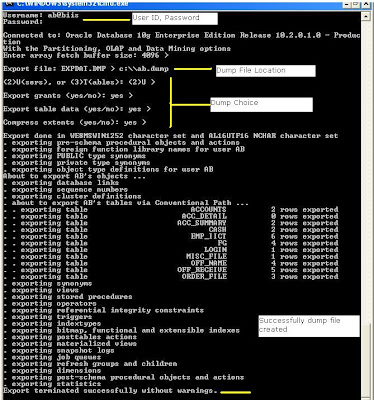This screenshot has width=374, height=400.
Task: Click the 'Export table data (yes/no)' line
Action: [77, 109]
